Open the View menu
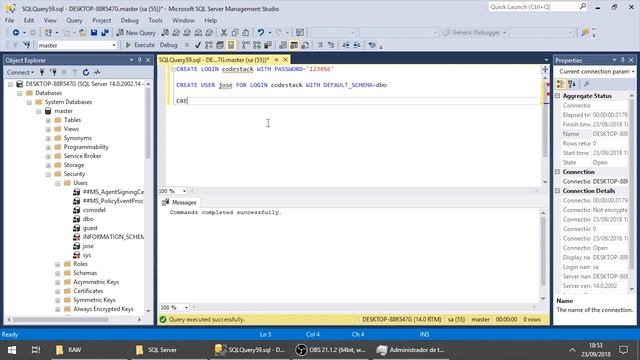 [x=50, y=20]
